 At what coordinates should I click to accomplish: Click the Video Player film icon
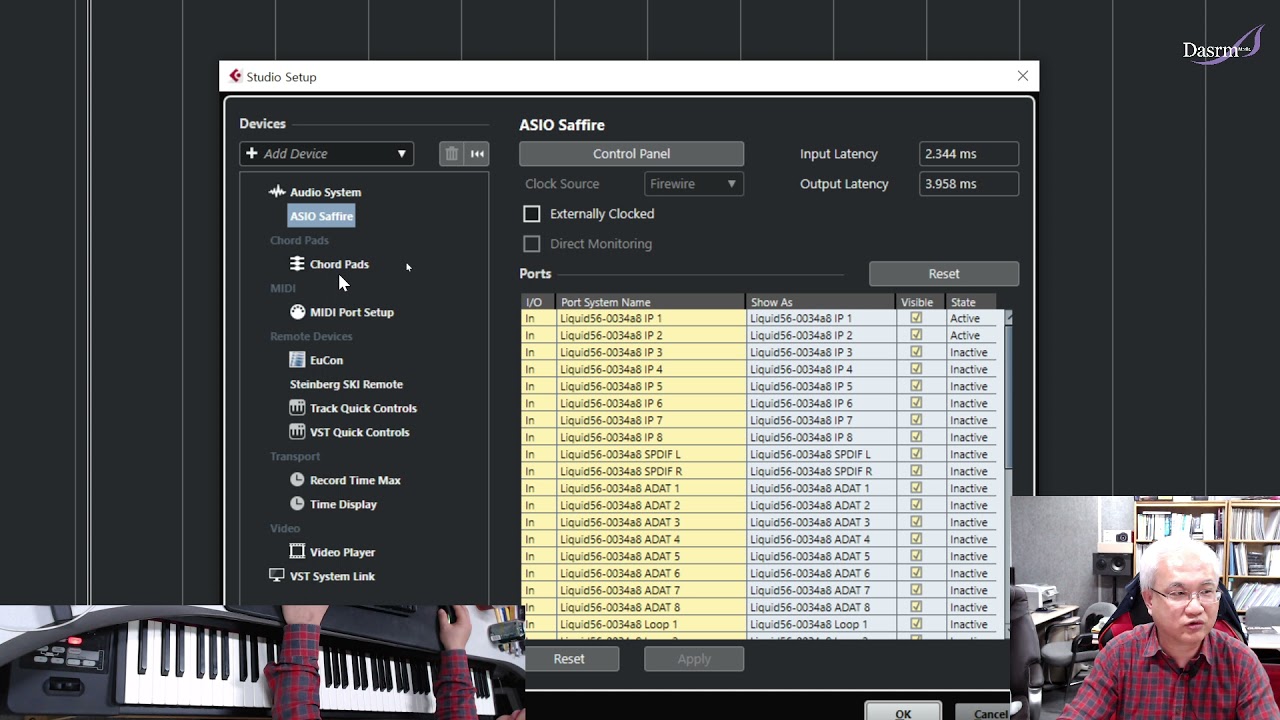[297, 552]
